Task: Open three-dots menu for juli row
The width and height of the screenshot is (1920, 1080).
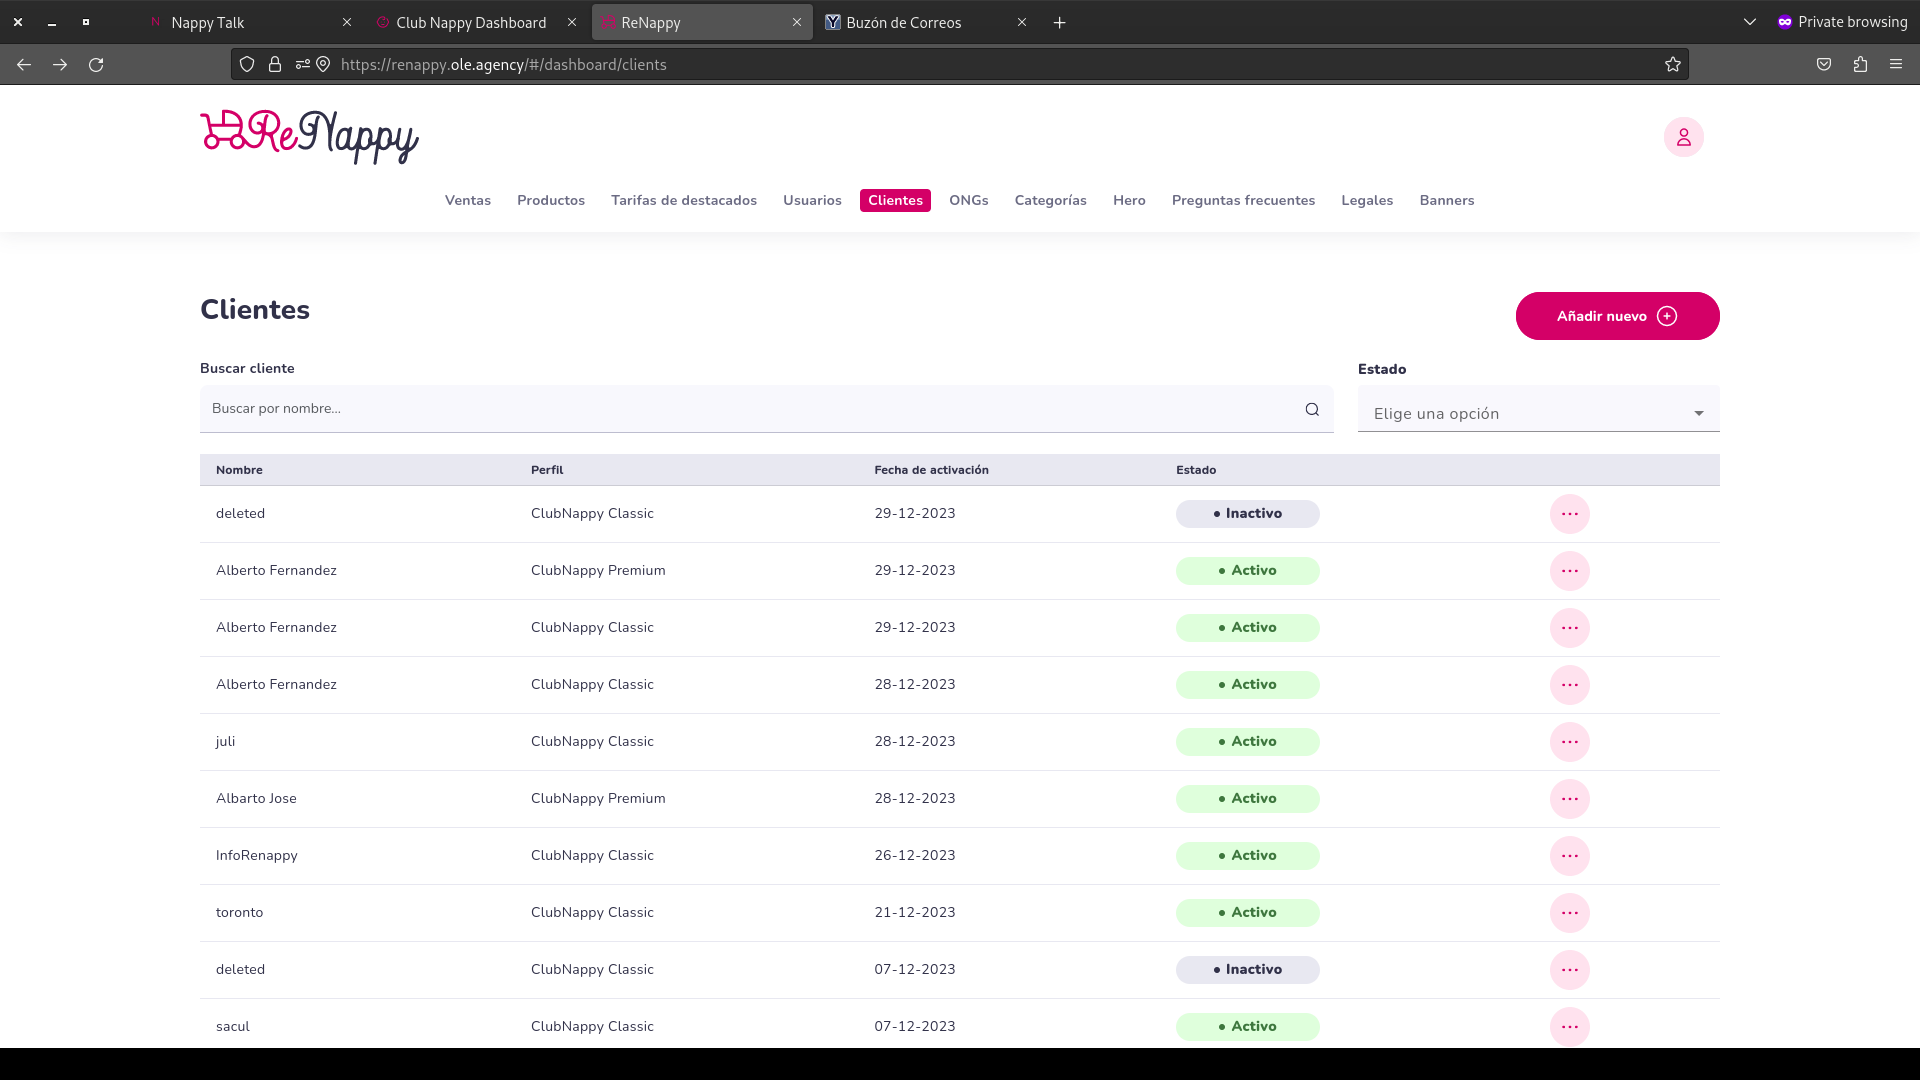Action: [x=1569, y=742]
